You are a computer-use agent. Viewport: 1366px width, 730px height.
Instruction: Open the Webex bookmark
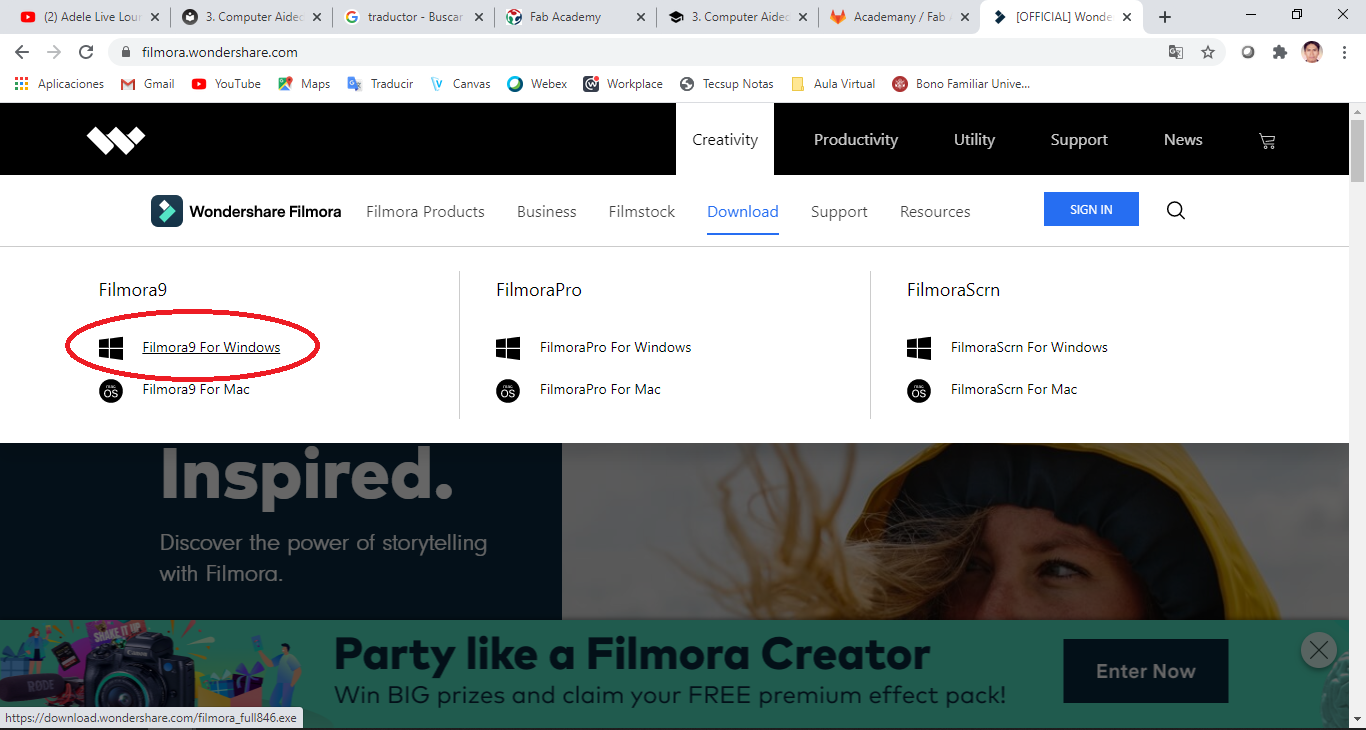(537, 84)
